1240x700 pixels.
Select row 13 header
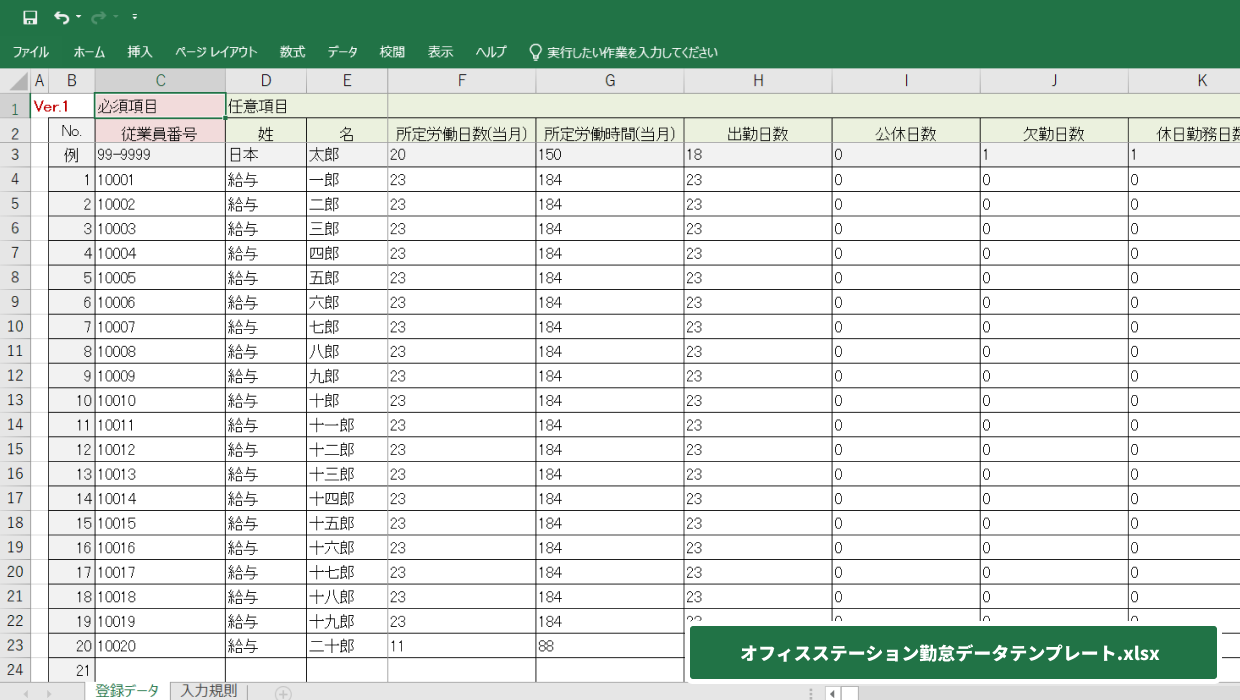click(15, 400)
